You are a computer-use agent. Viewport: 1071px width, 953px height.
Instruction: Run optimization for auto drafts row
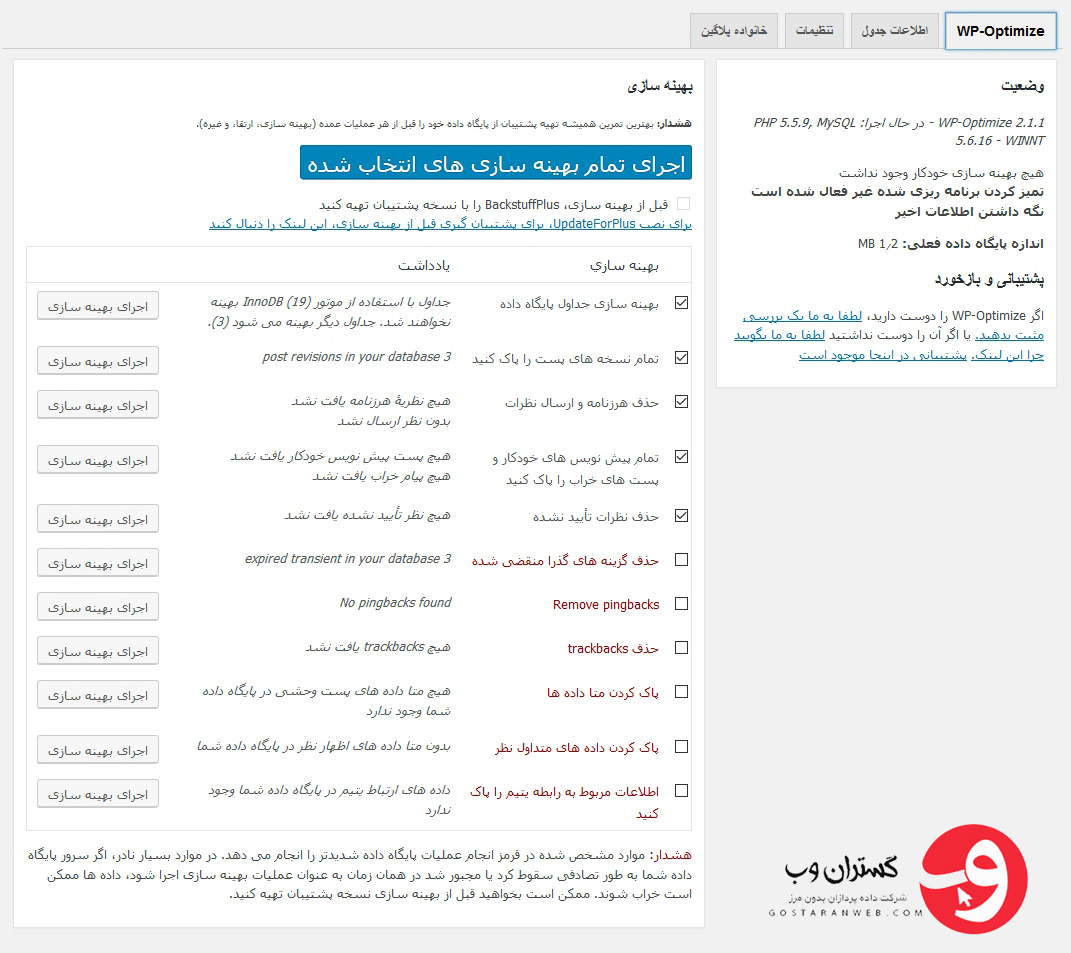[x=98, y=460]
